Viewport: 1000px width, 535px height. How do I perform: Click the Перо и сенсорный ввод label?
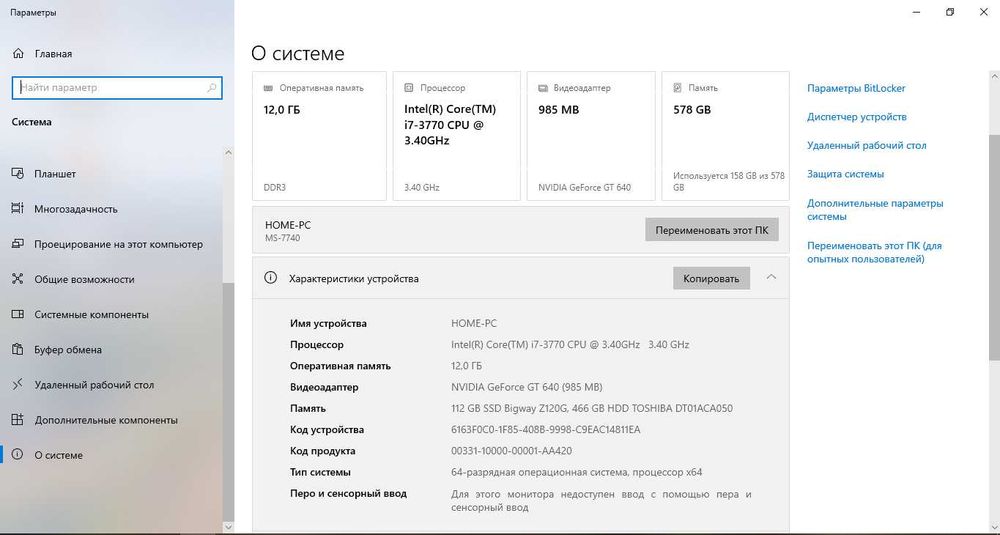[x=348, y=494]
